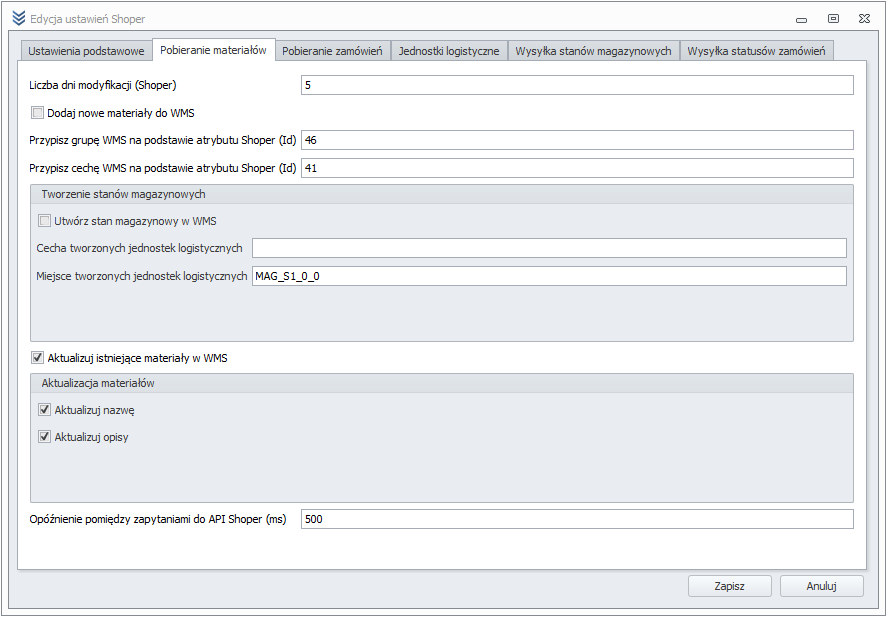The image size is (887, 617).
Task: Go to Jednostki logistyczne tab
Action: 449,51
